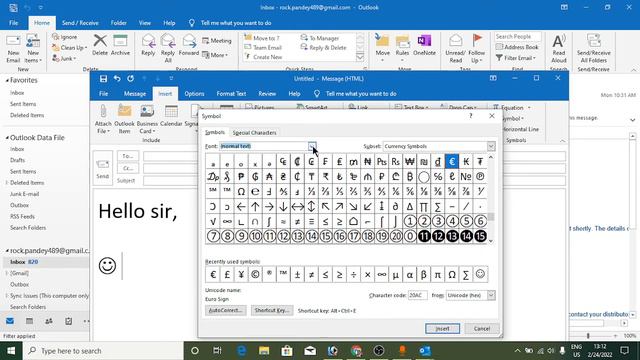The width and height of the screenshot is (640, 360).
Task: Collapse the rock.pandey489 account tree
Action: [x=7, y=251]
